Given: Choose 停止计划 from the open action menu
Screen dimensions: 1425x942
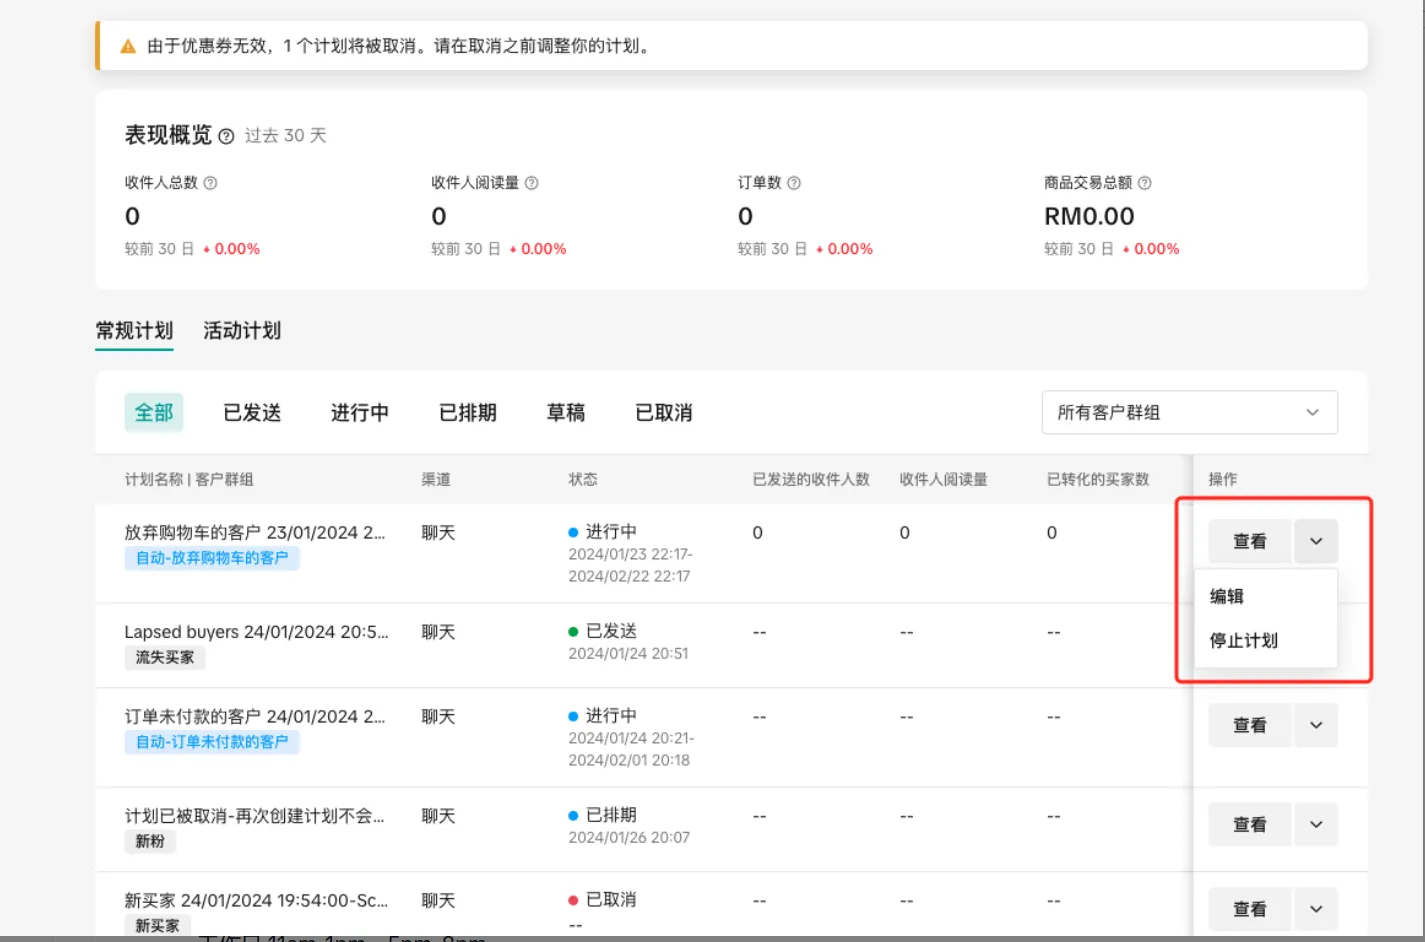Looking at the screenshot, I should 1244,640.
